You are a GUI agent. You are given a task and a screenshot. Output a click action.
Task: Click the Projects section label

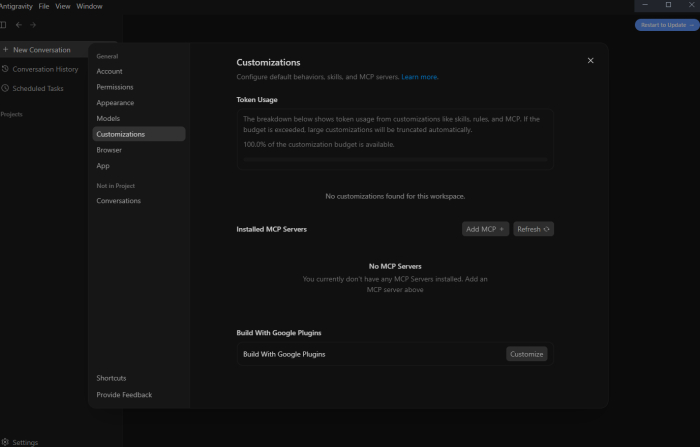pyautogui.click(x=11, y=114)
